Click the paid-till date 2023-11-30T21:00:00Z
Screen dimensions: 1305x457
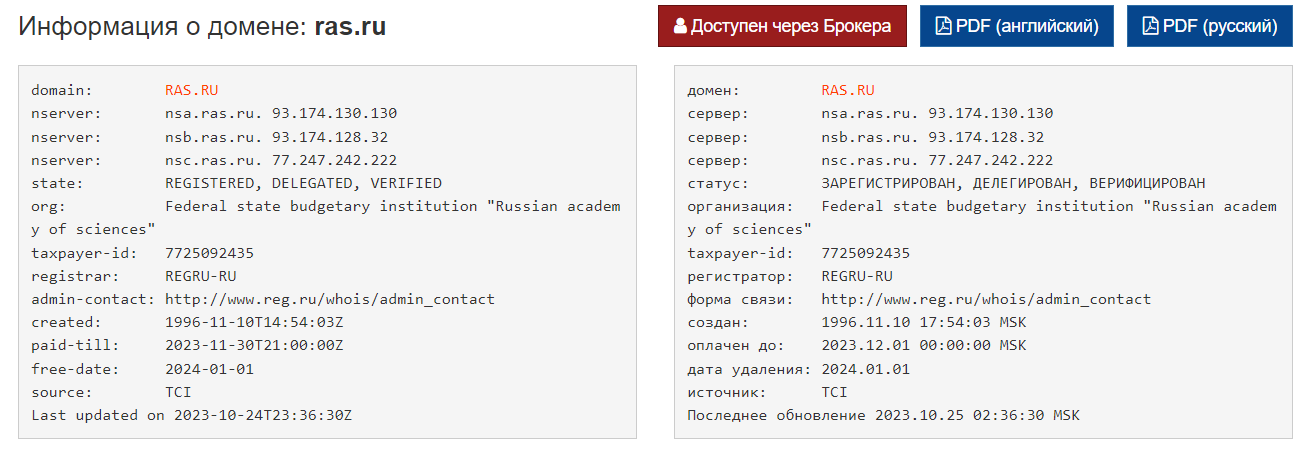[254, 345]
